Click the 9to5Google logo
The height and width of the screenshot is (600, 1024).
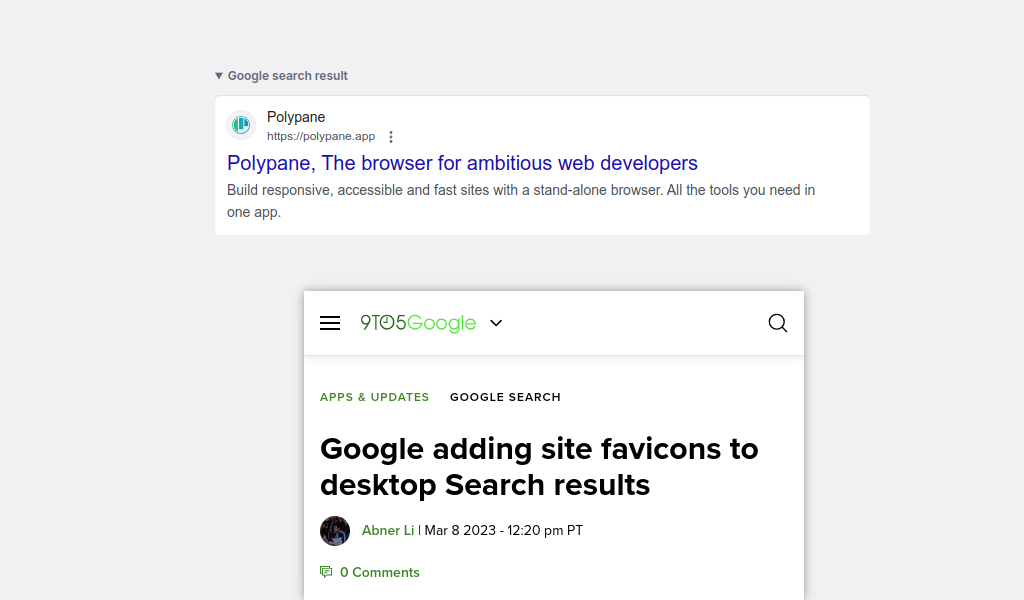pyautogui.click(x=418, y=323)
